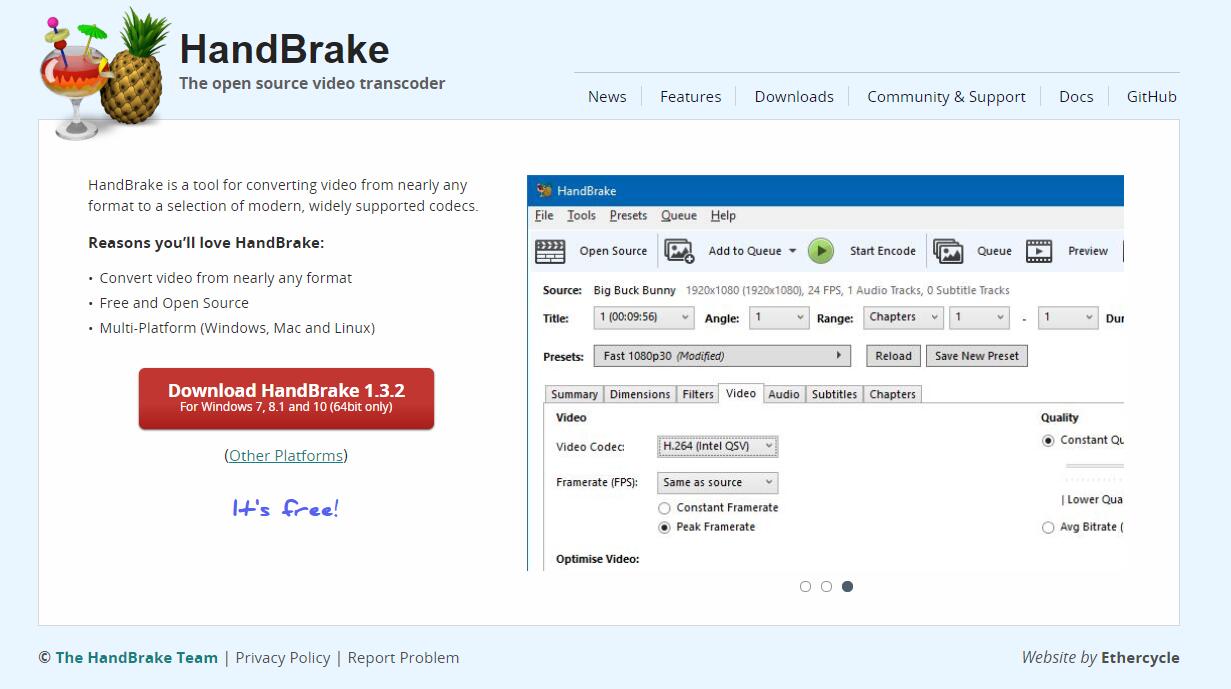Click the It's free! handwritten text
The width and height of the screenshot is (1231, 689).
(x=286, y=508)
